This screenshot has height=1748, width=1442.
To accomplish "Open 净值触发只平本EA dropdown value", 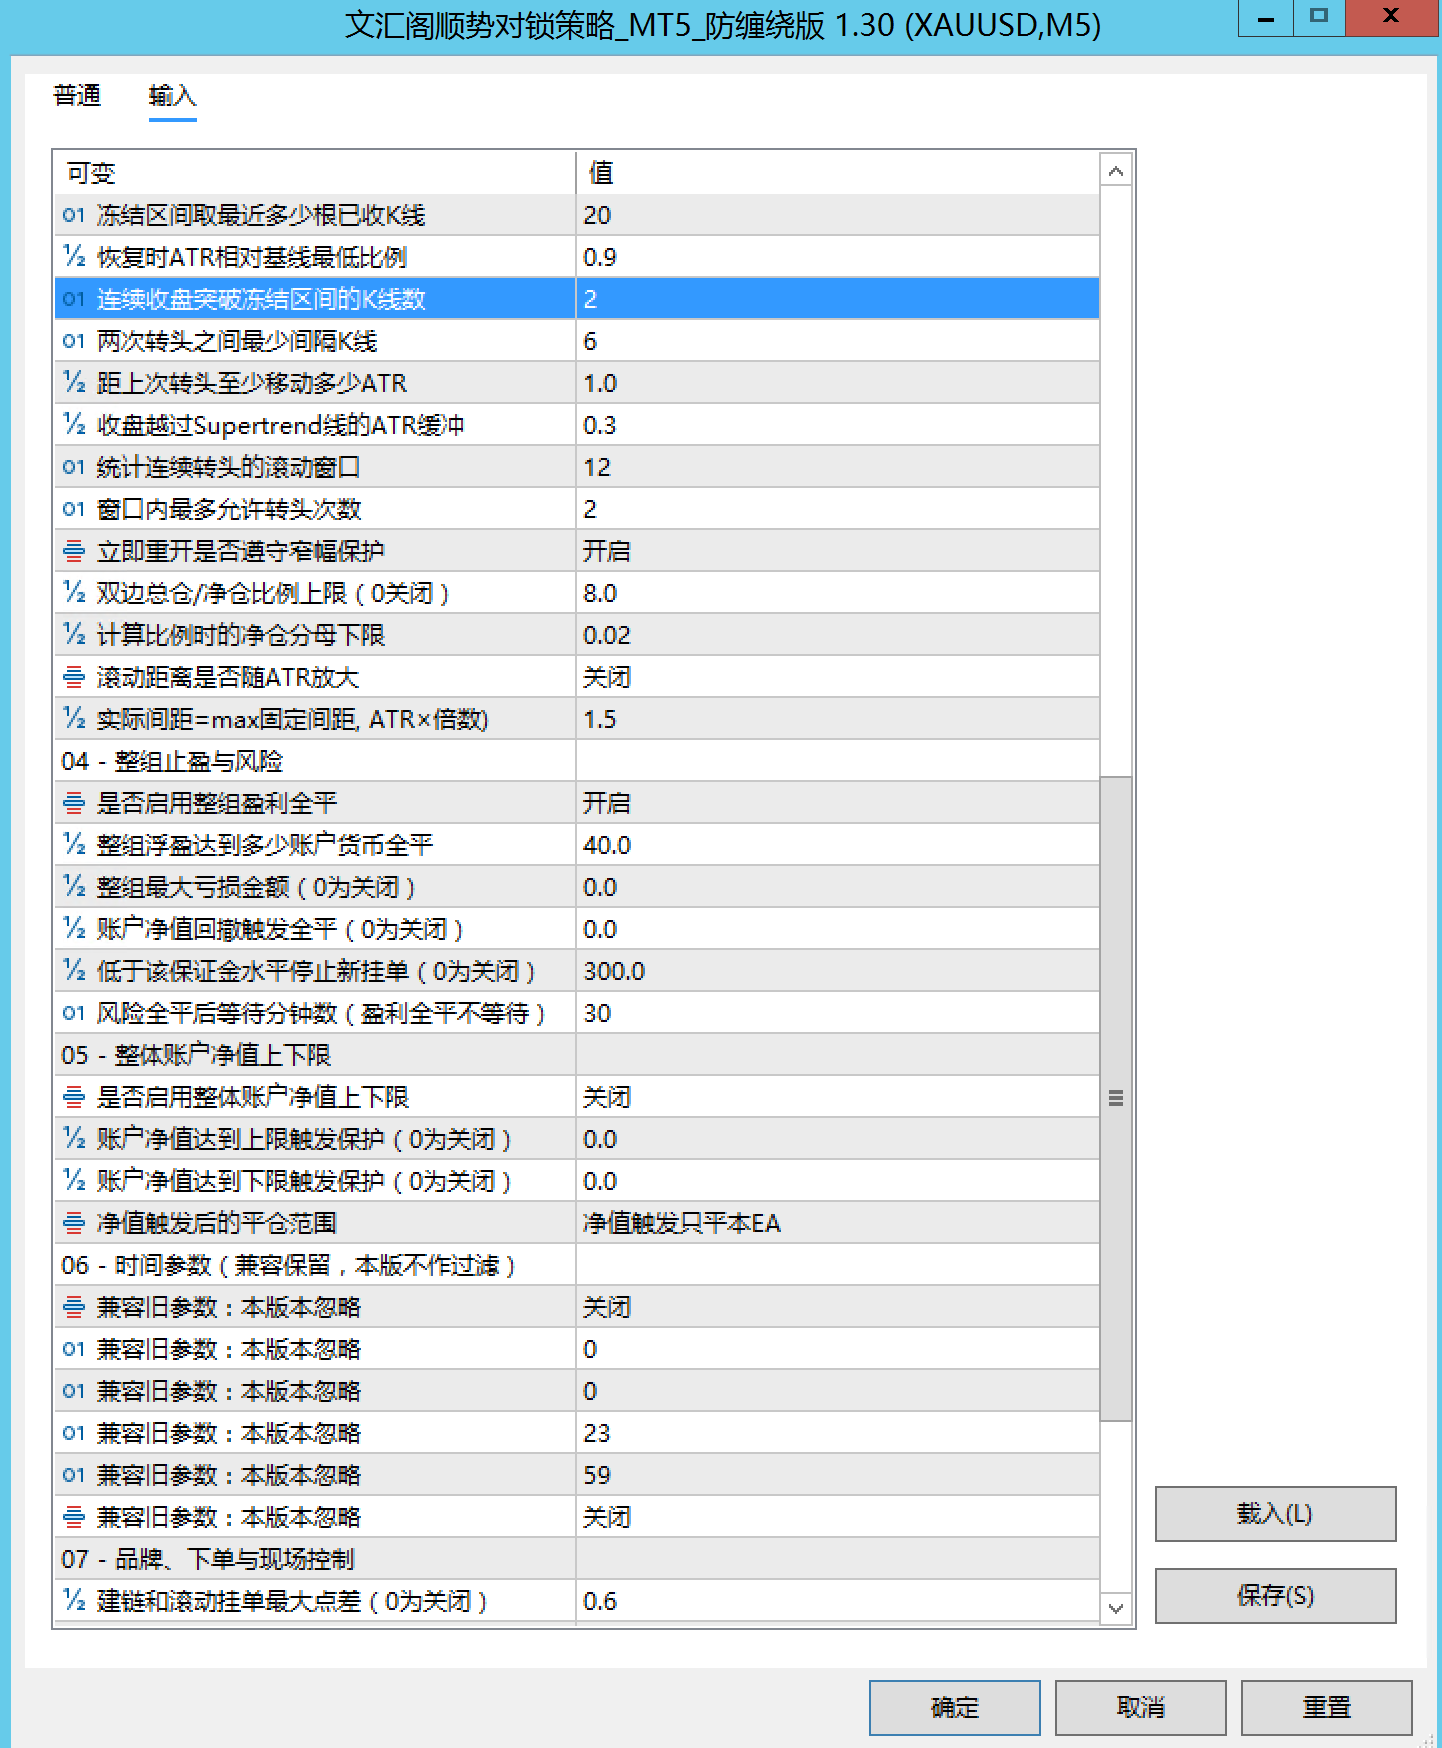I will 837,1223.
